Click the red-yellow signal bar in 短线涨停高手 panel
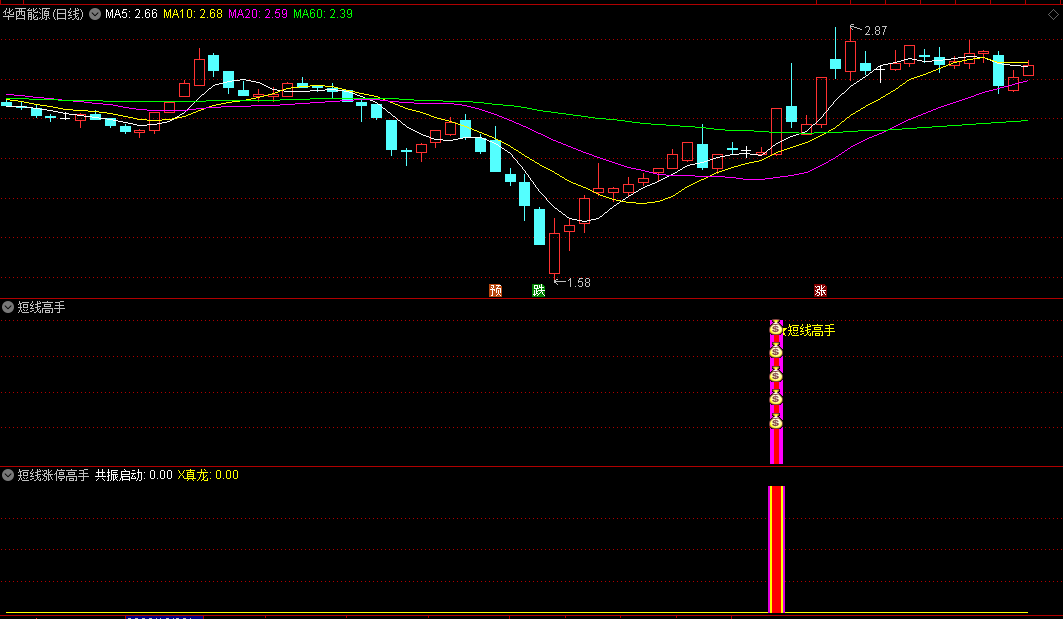This screenshot has width=1063, height=619. (x=776, y=549)
